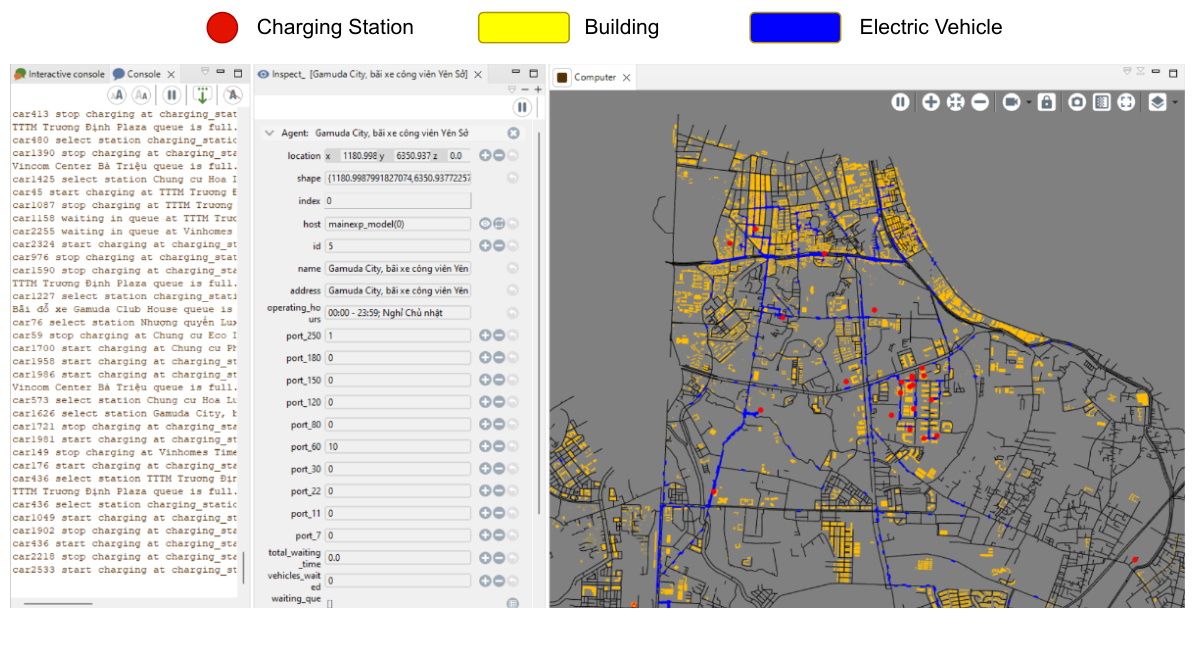The height and width of the screenshot is (662, 1194).
Task: Open the camera dropdown arrow
Action: coord(1027,103)
